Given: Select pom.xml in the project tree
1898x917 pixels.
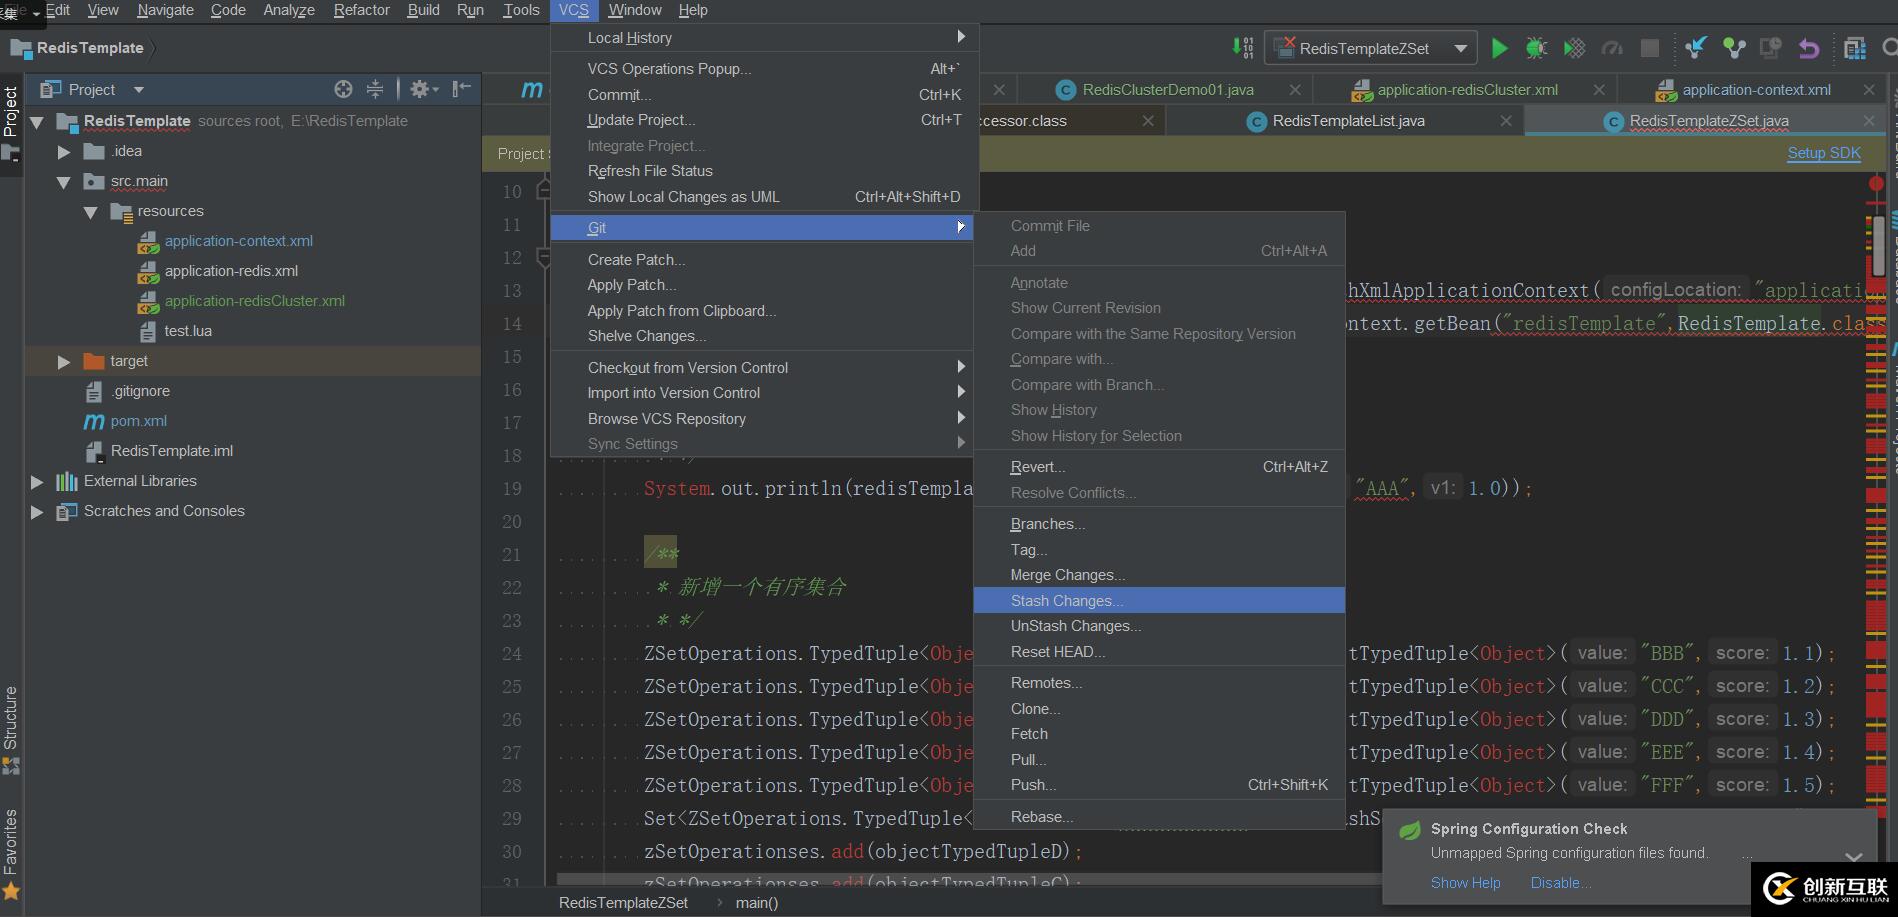Looking at the screenshot, I should tap(138, 421).
